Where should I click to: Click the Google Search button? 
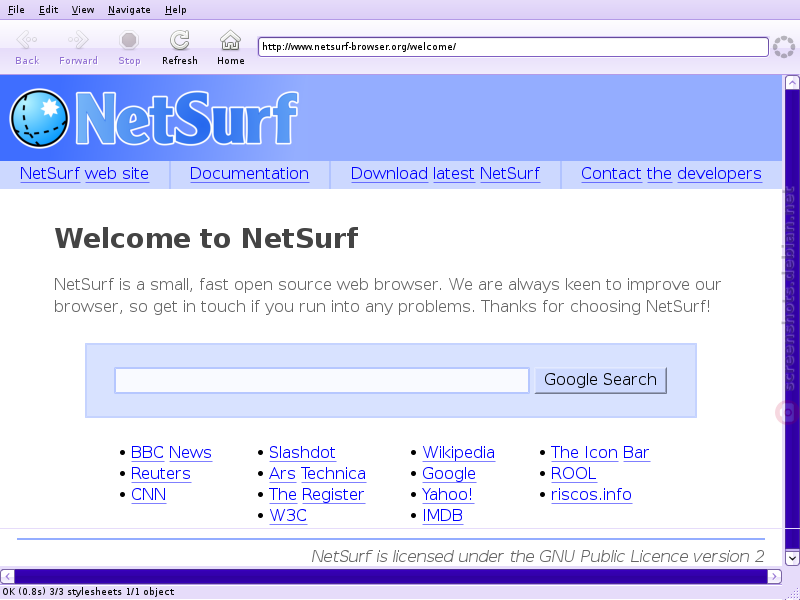[x=601, y=380]
